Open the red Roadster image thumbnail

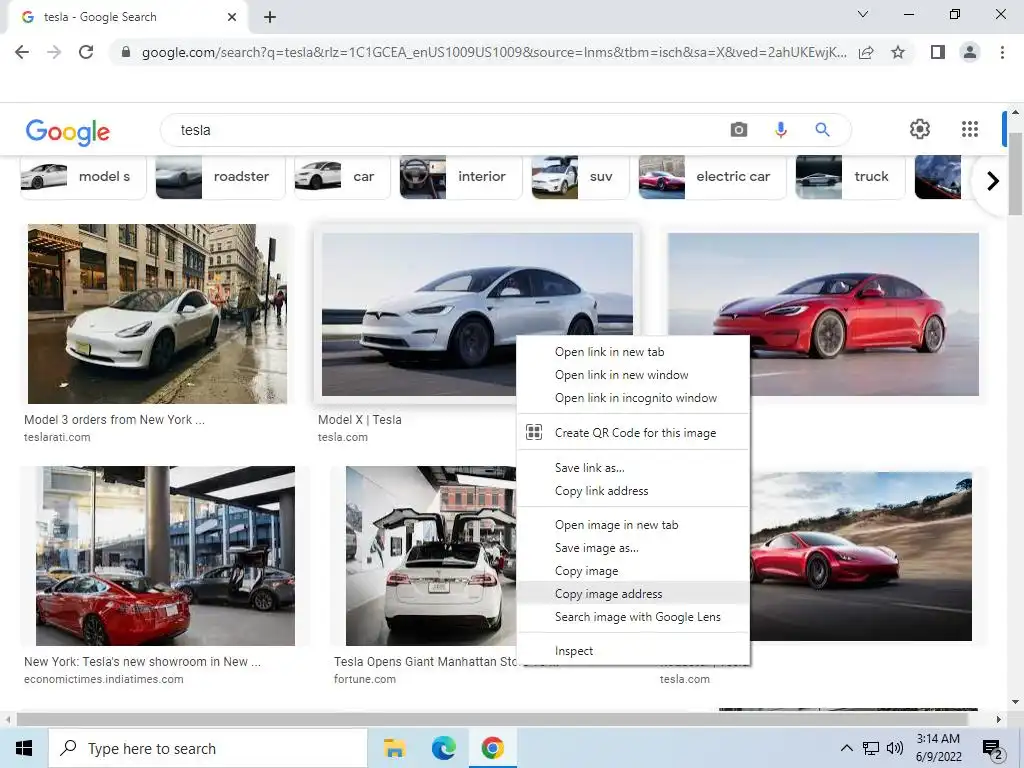861,556
